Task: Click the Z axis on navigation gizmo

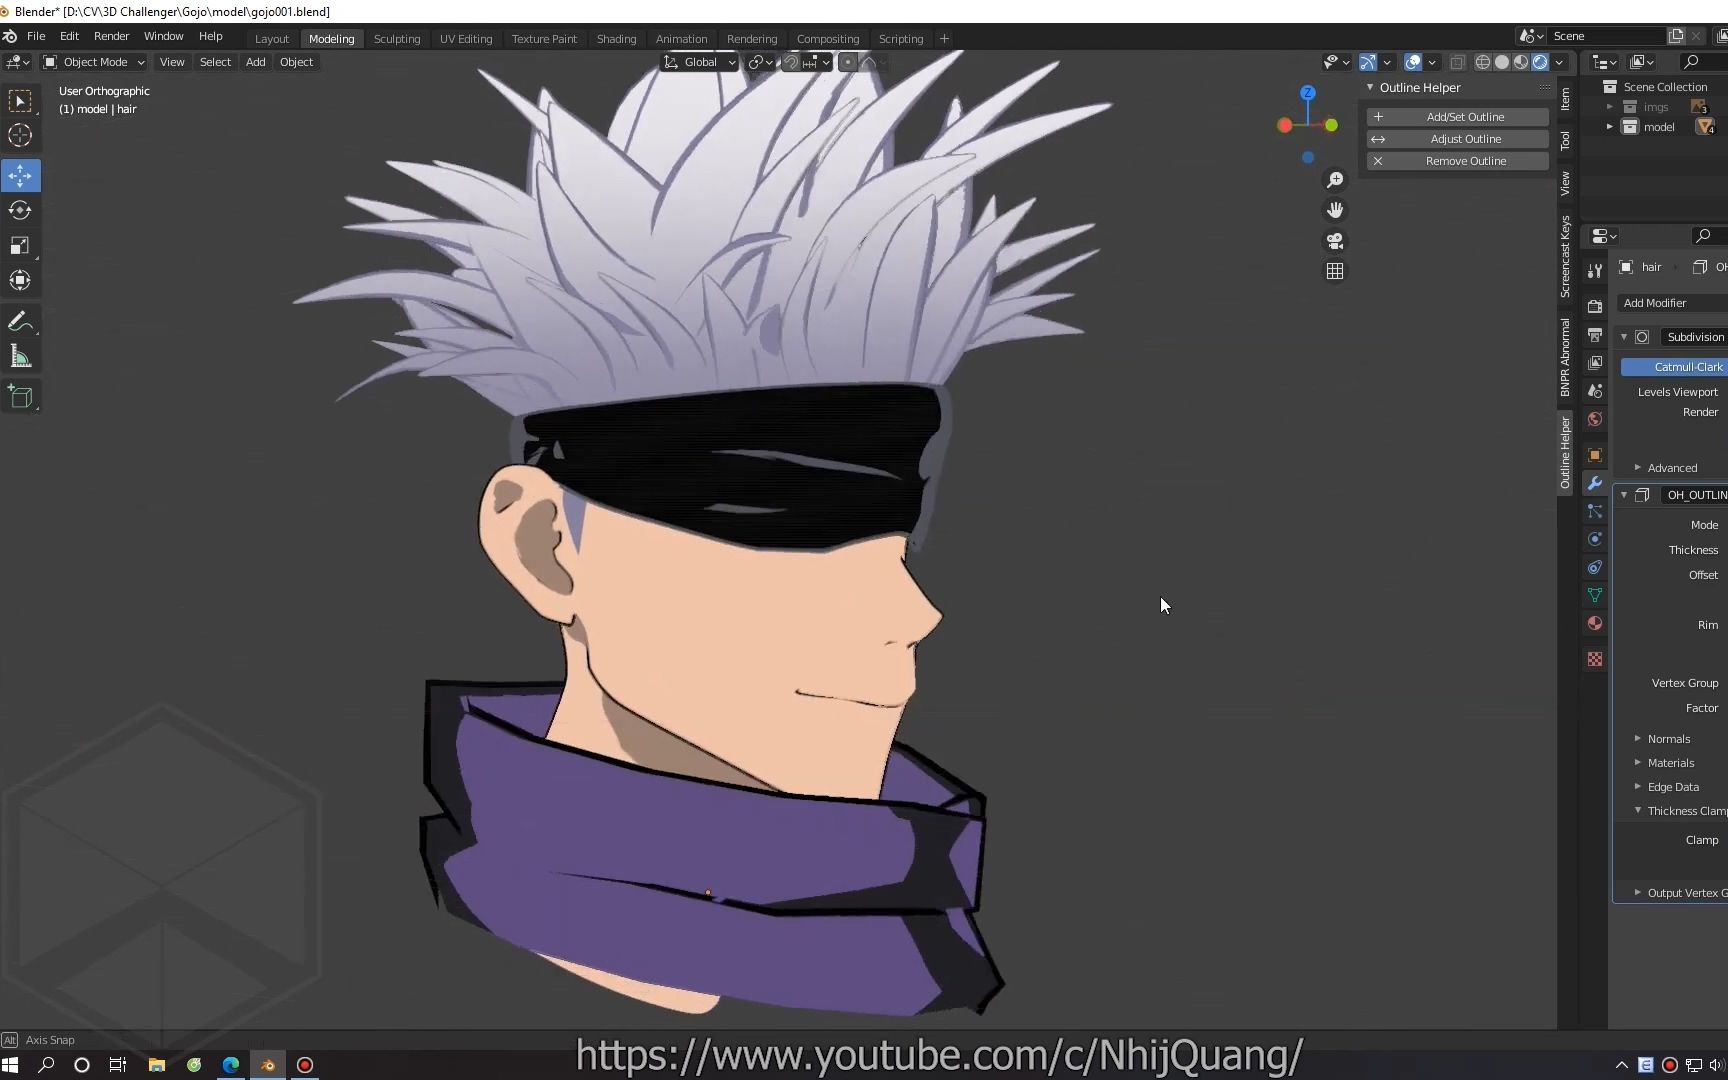Action: tap(1307, 92)
